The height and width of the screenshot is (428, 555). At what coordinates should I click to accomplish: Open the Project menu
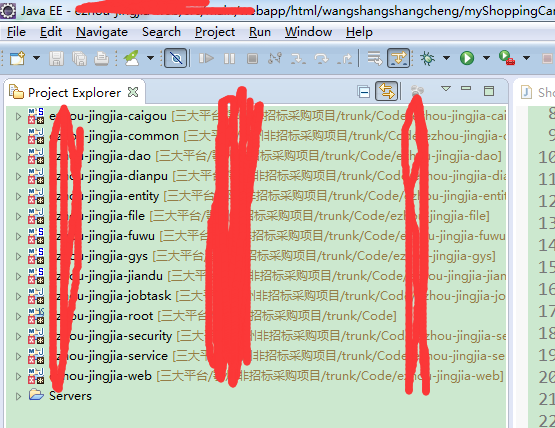(215, 32)
